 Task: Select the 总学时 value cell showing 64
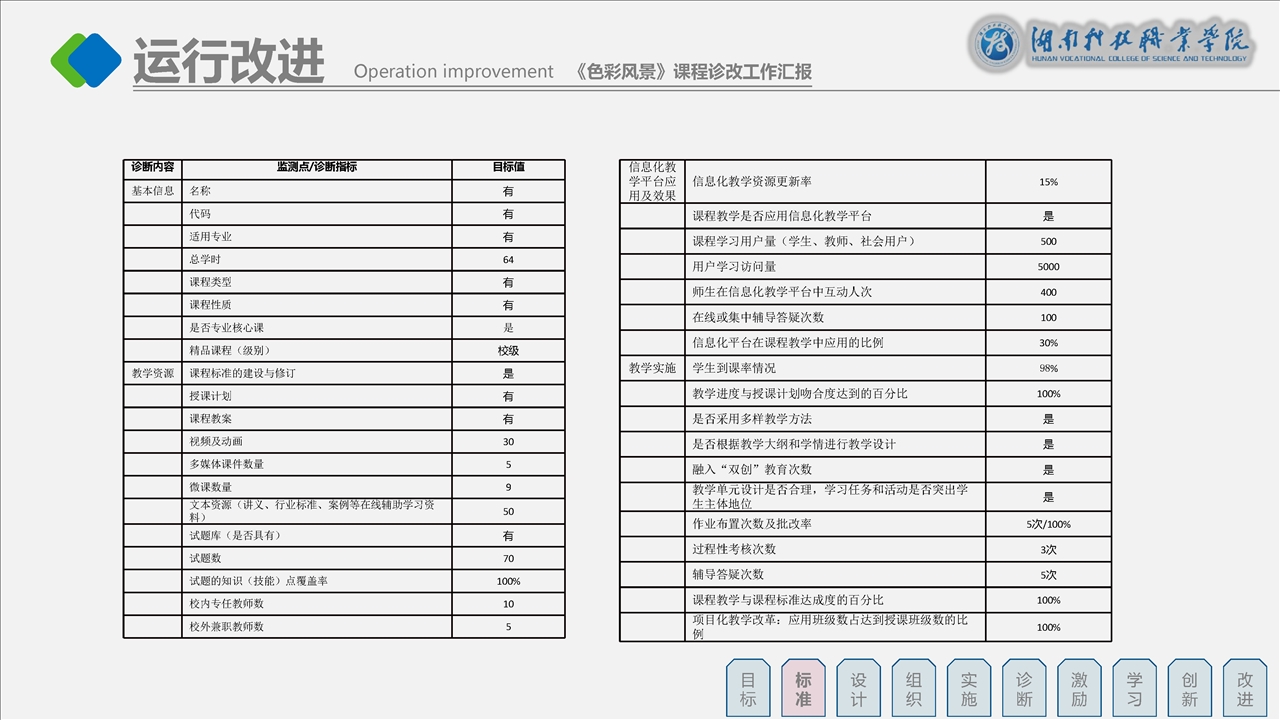tap(508, 260)
